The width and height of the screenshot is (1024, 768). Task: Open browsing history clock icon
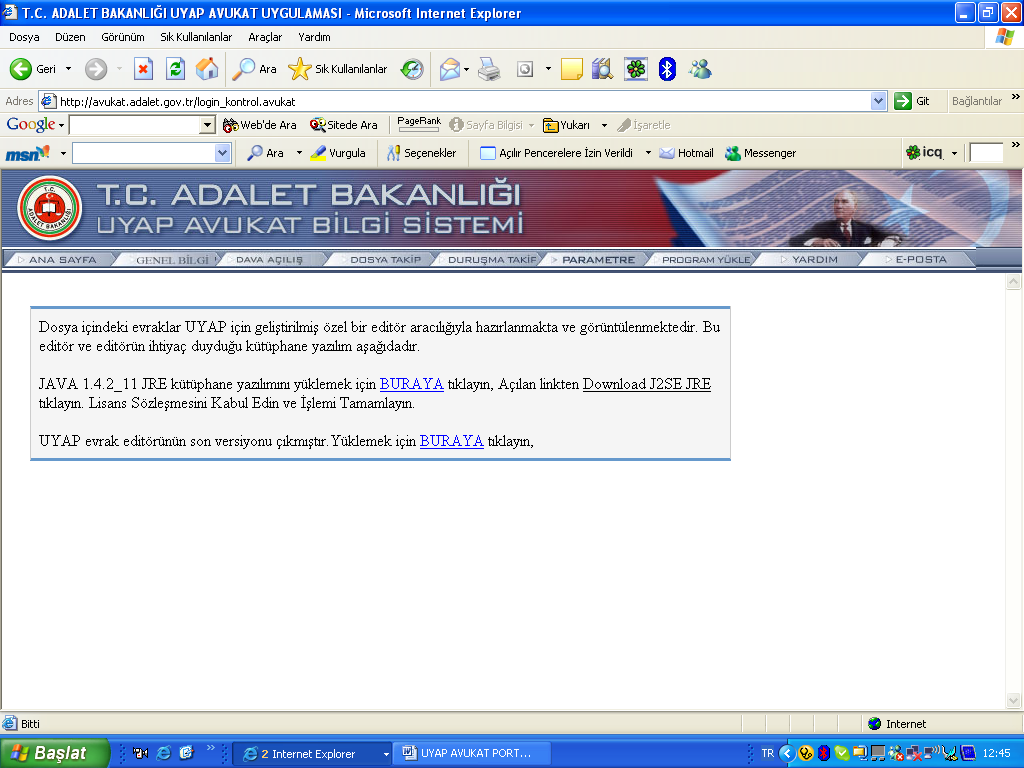[x=412, y=69]
